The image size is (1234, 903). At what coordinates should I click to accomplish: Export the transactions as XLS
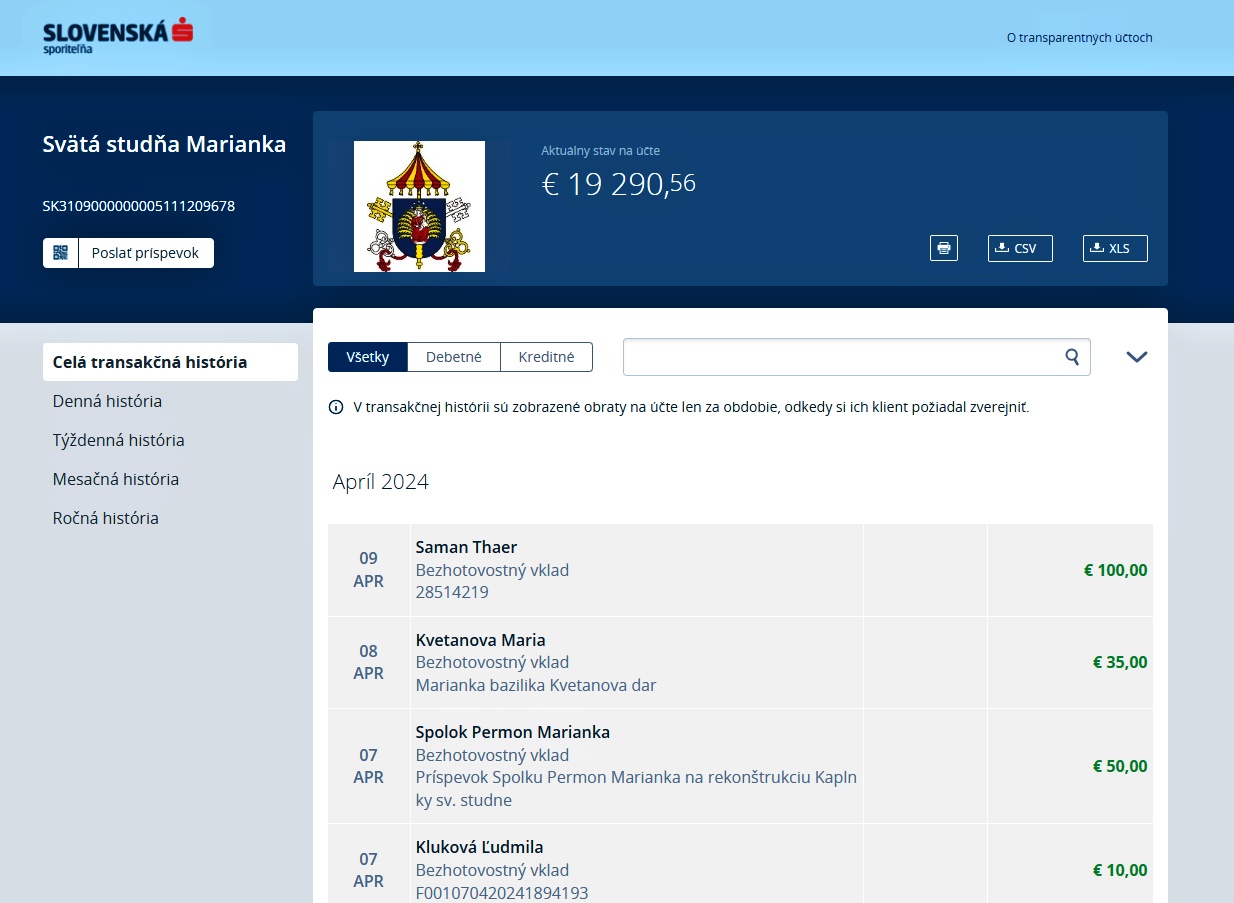[x=1114, y=248]
